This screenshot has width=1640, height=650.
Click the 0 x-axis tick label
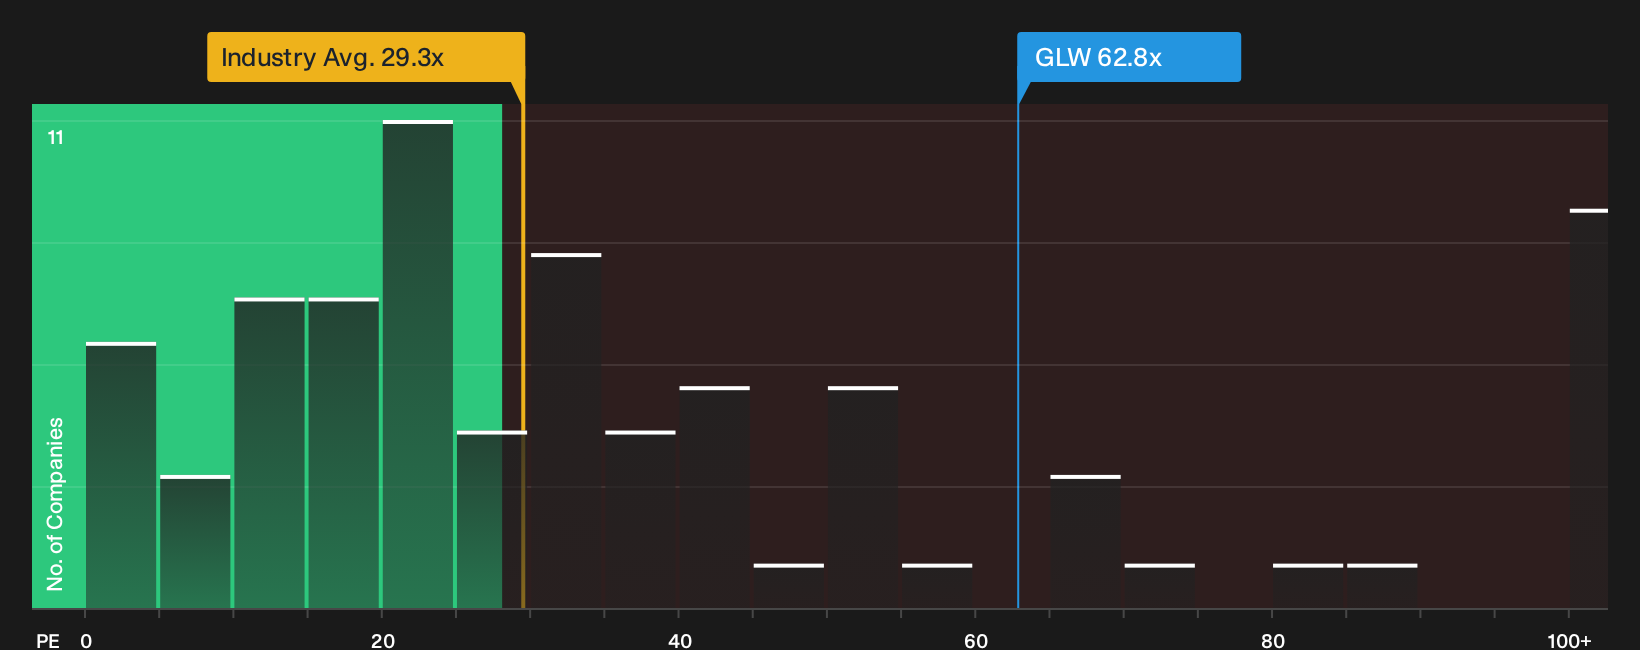coord(86,640)
